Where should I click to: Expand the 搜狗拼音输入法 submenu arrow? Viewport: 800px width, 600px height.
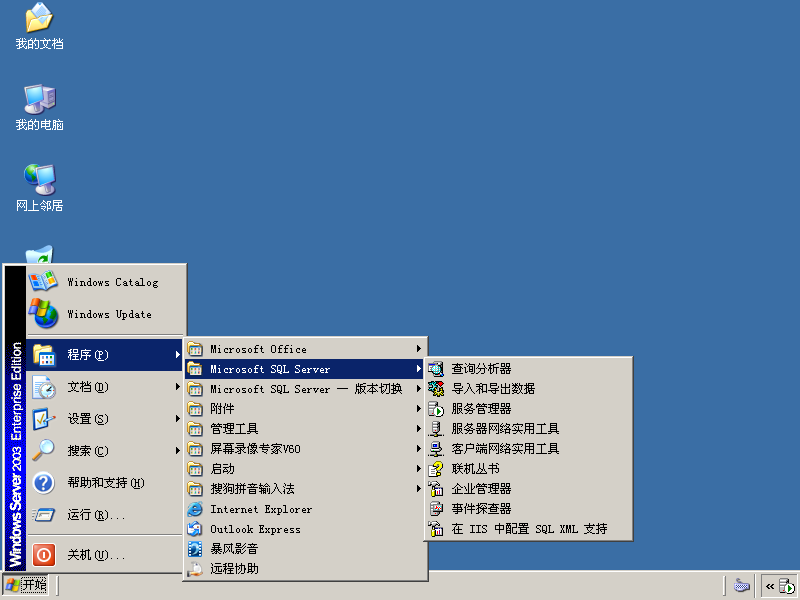coord(418,489)
